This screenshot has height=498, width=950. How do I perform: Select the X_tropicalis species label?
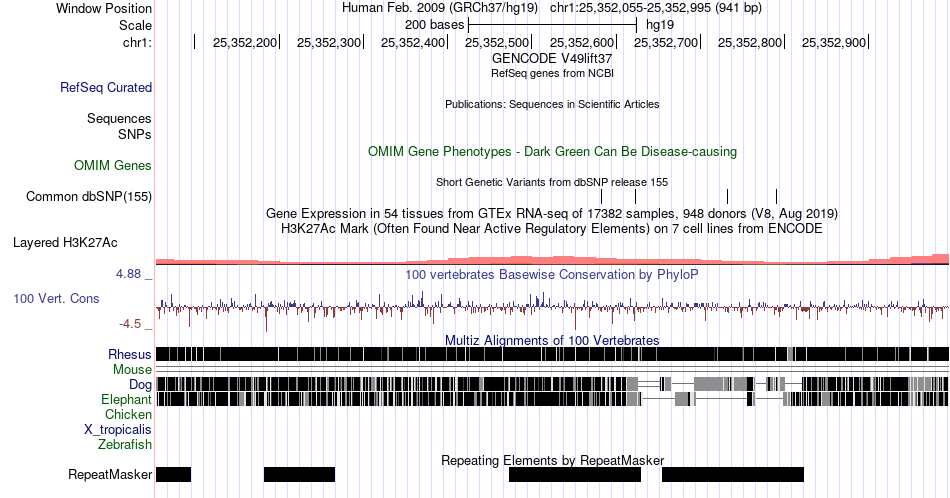118,430
